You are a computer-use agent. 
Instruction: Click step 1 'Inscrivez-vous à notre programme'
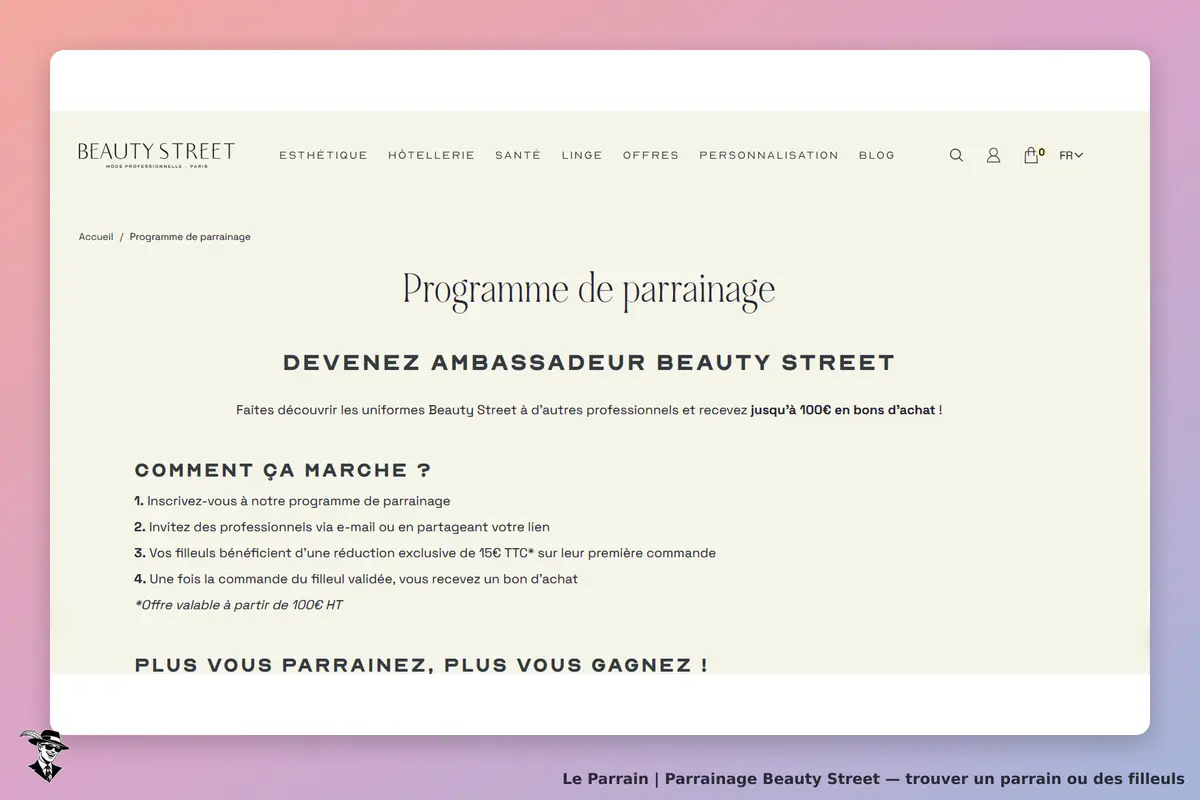click(292, 501)
